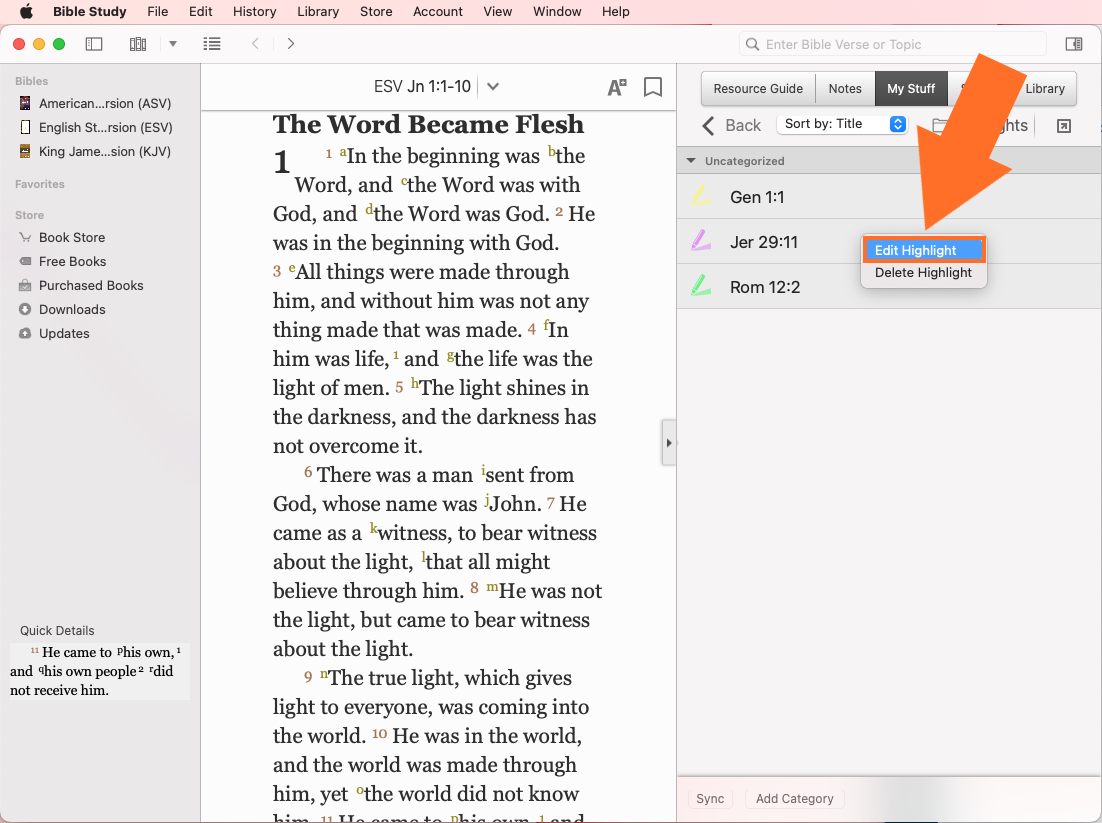This screenshot has height=823, width=1102.
Task: Toggle the left sidebar panel icon
Action: (x=94, y=44)
